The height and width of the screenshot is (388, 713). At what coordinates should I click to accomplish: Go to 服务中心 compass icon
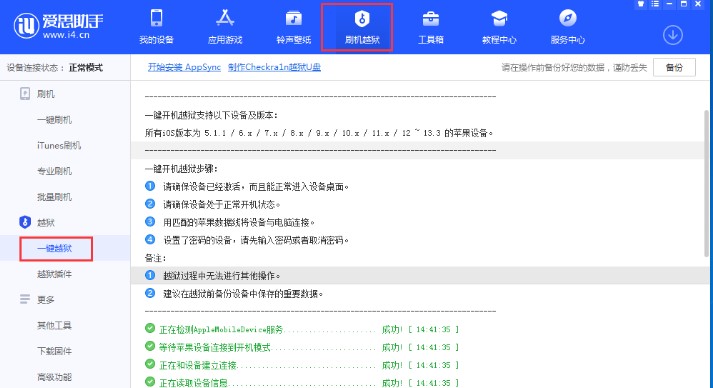click(567, 26)
